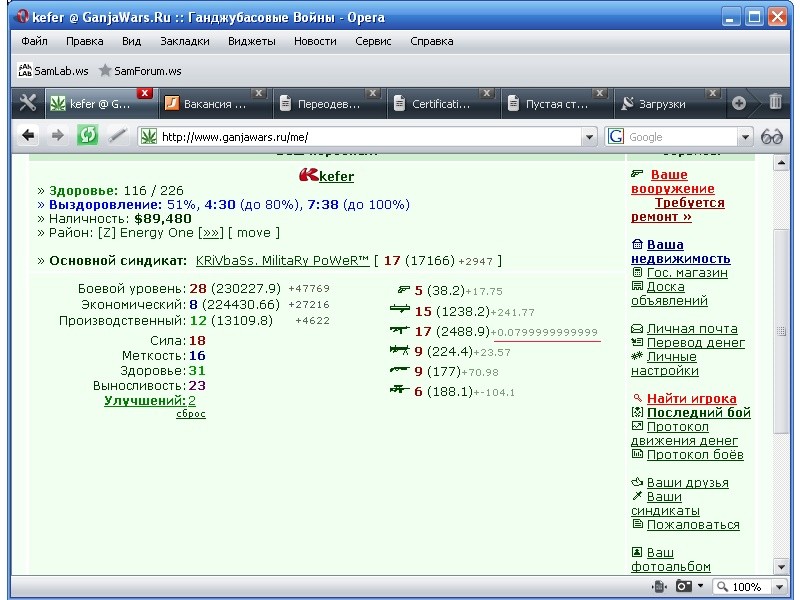Open the kefer profile link
Image resolution: width=800 pixels, height=600 pixels.
click(336, 176)
